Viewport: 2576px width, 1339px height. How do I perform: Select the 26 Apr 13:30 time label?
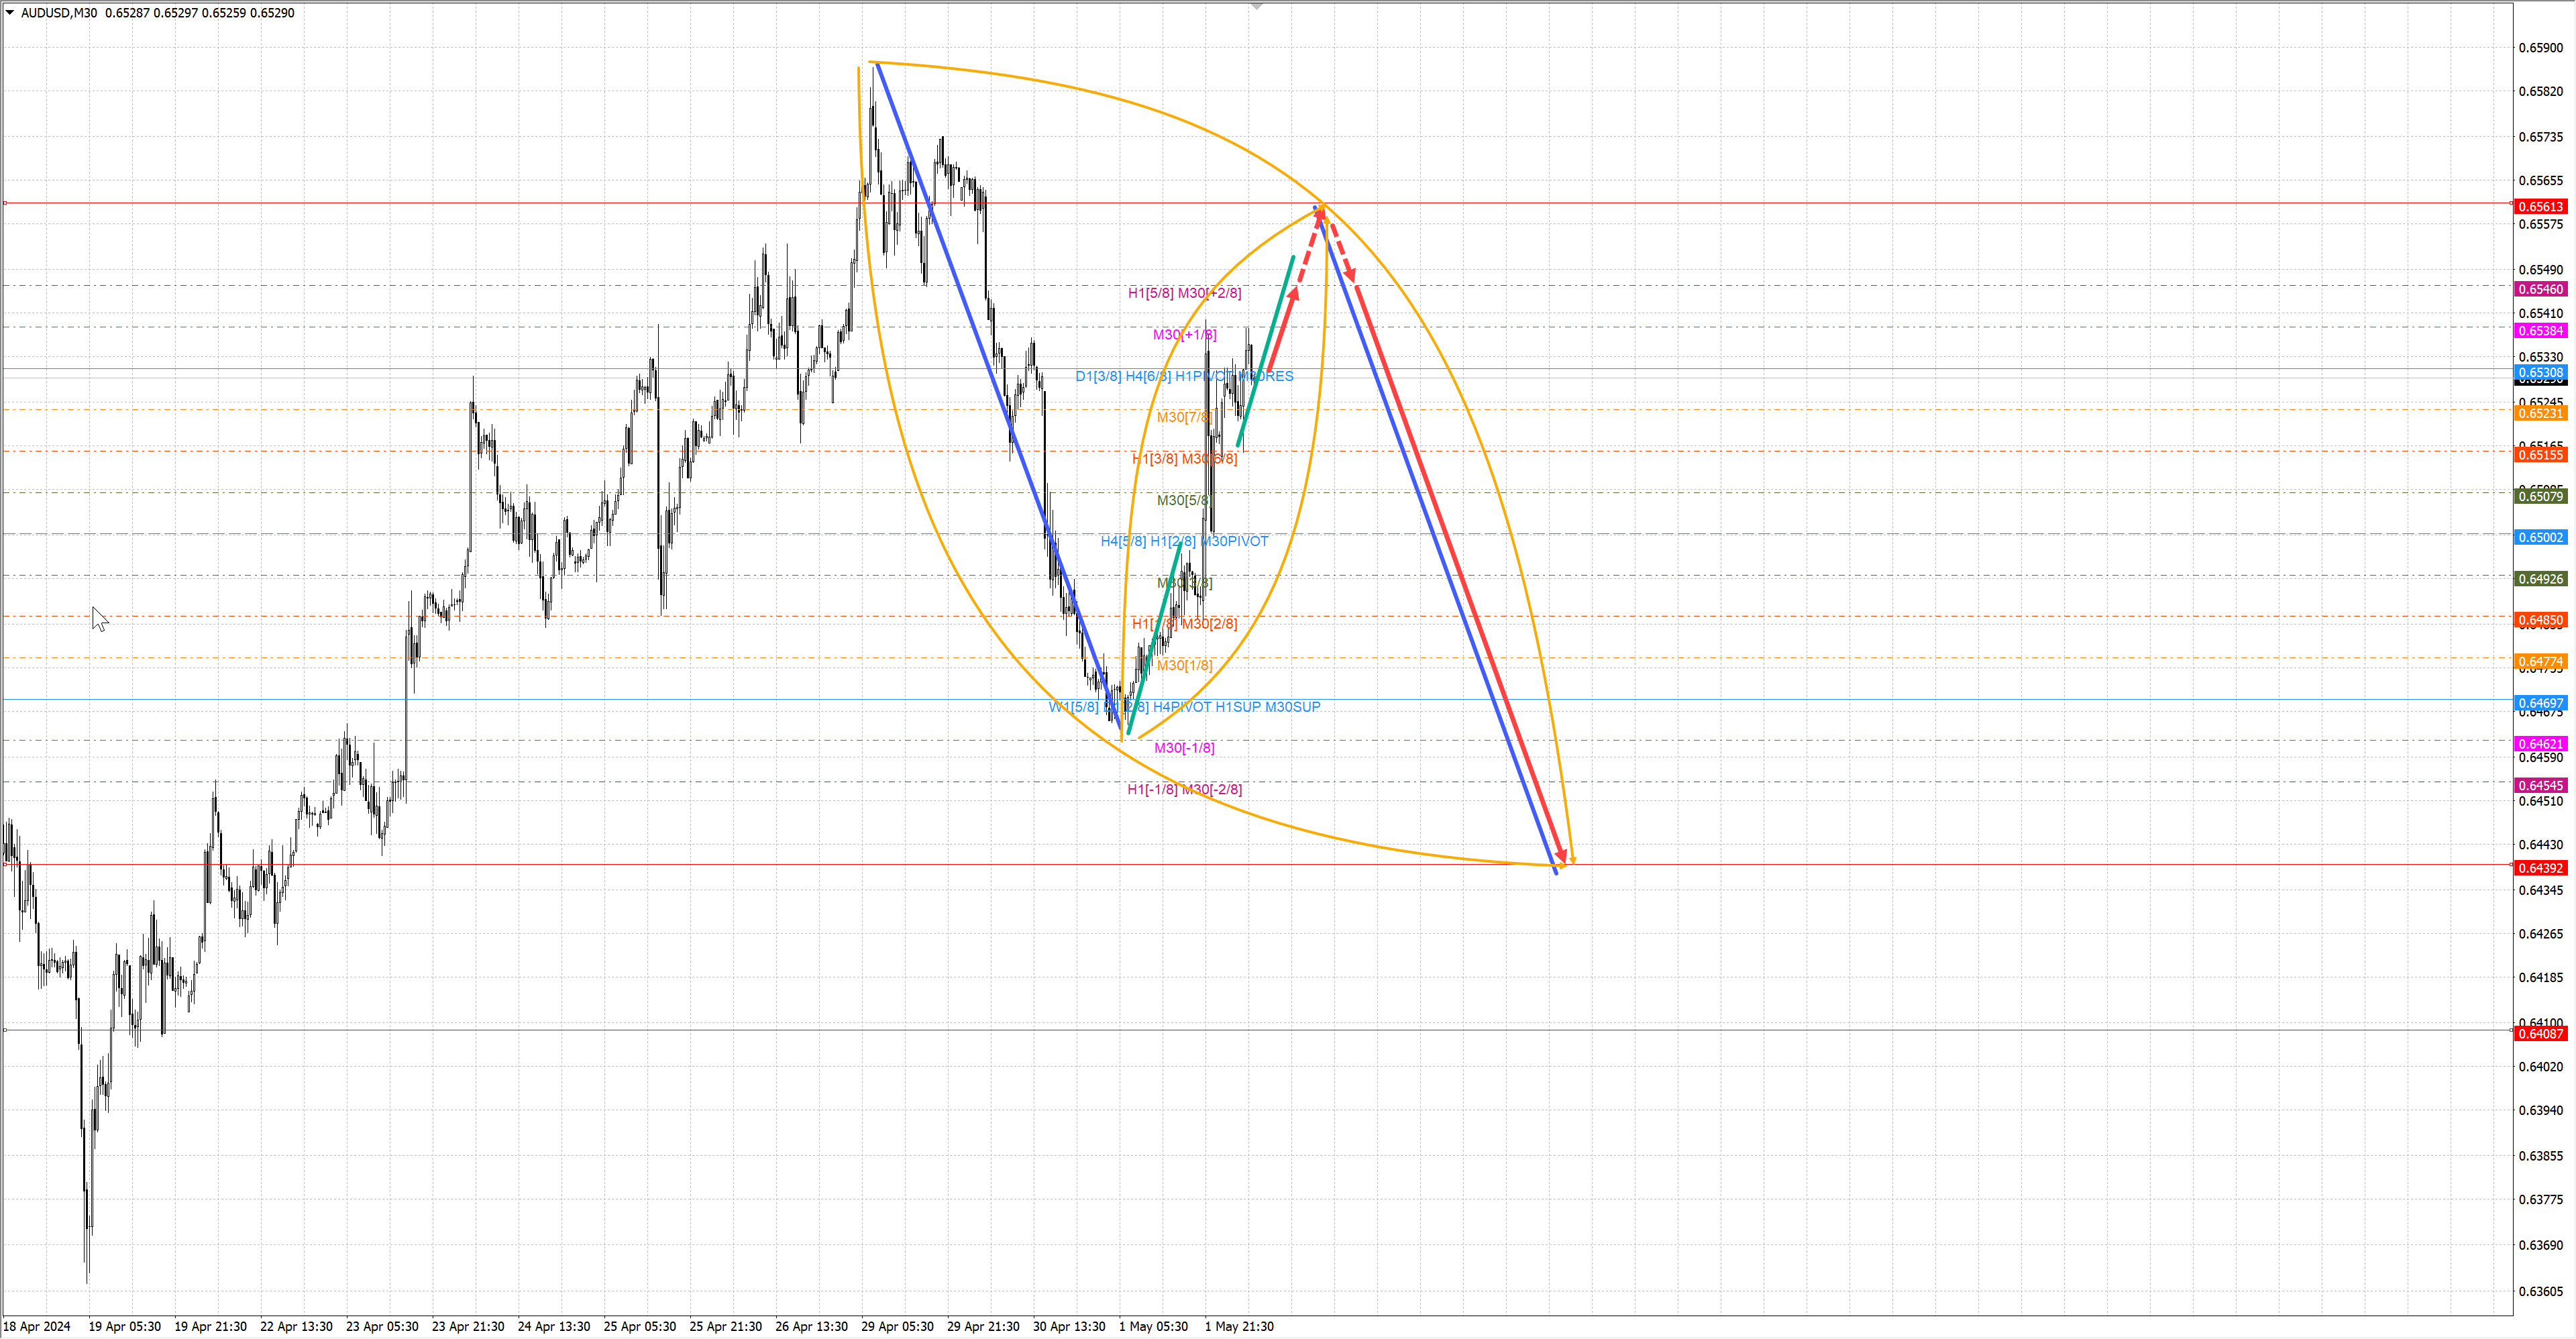click(x=811, y=1326)
